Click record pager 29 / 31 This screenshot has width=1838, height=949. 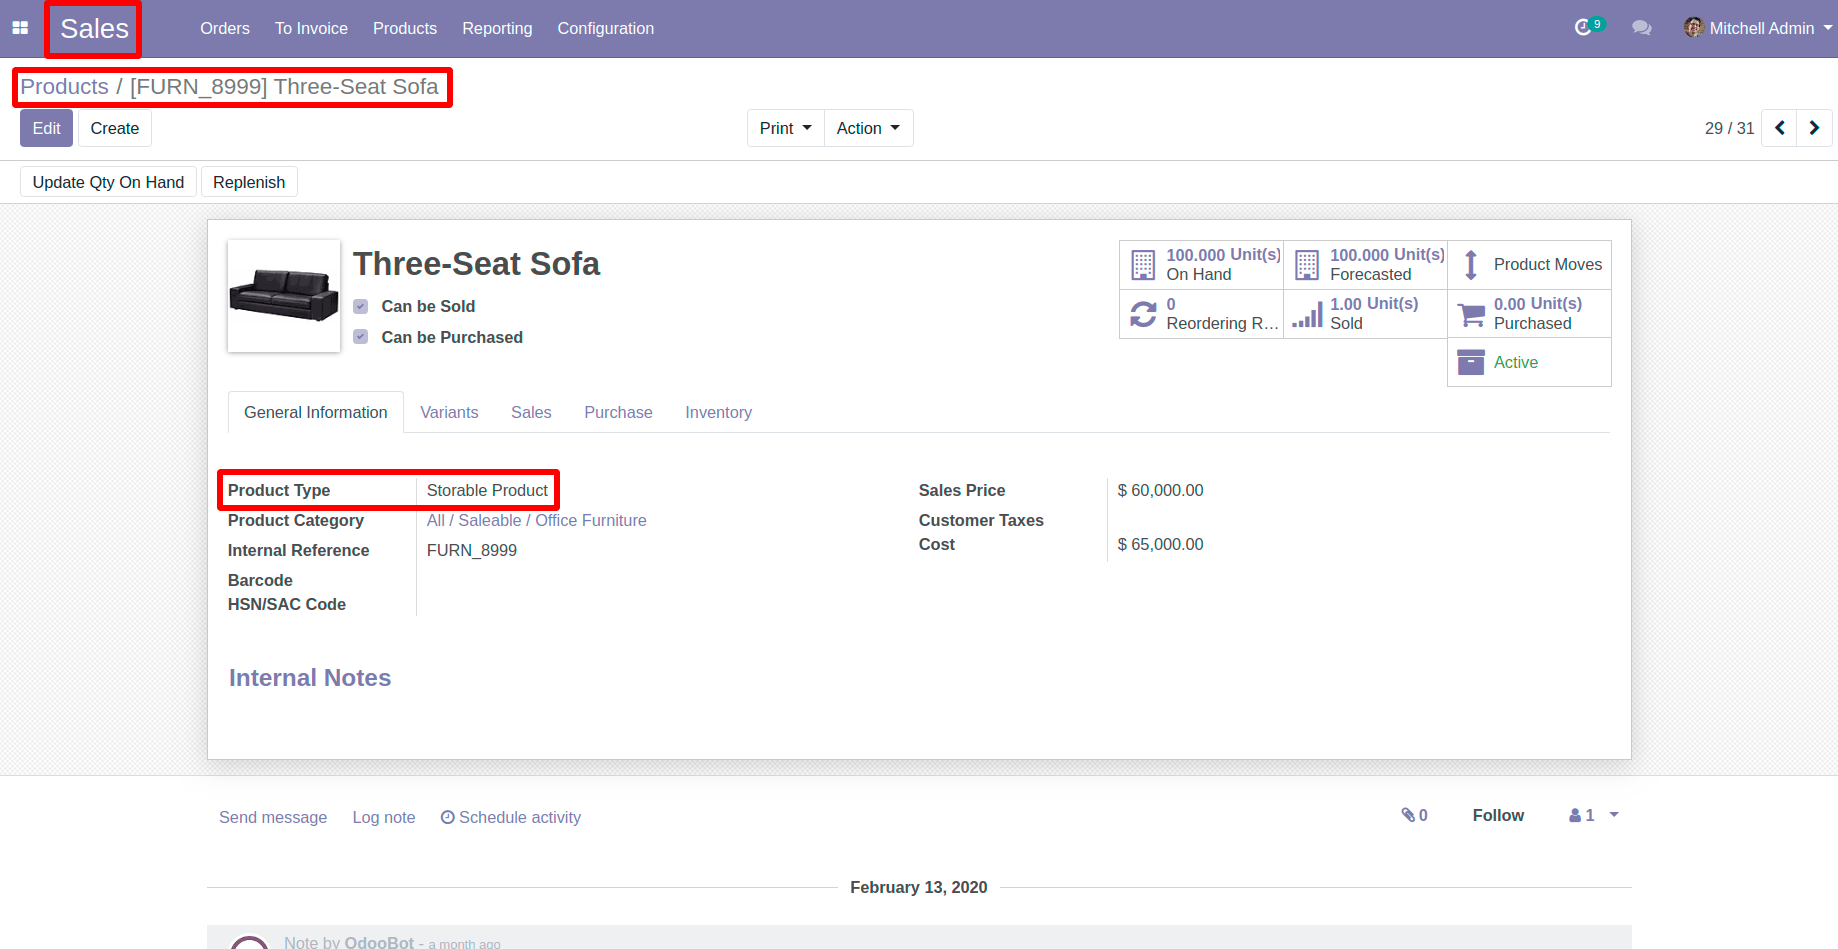[x=1729, y=128]
